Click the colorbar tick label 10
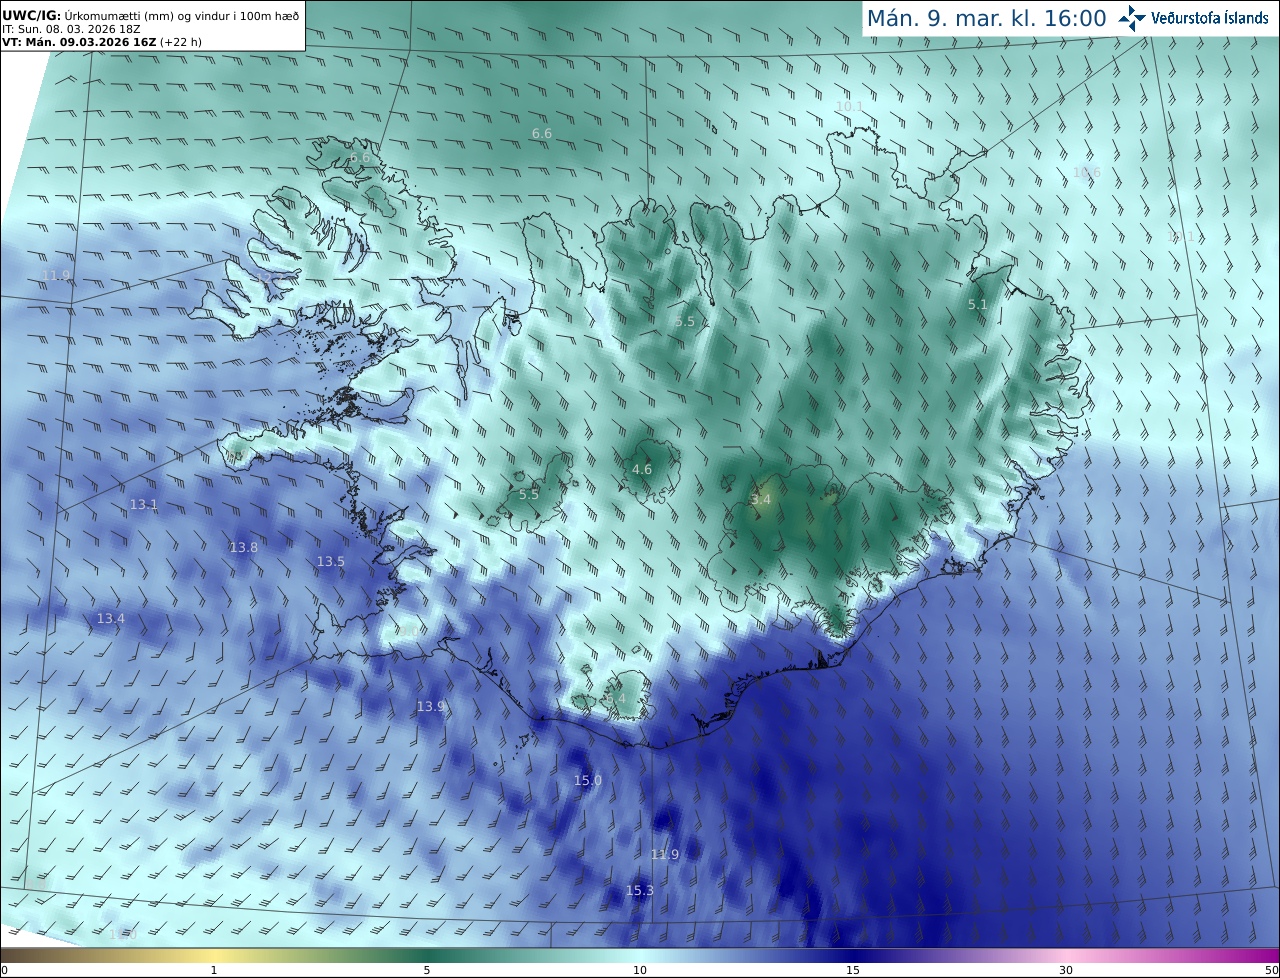The width and height of the screenshot is (1280, 978). 640,971
